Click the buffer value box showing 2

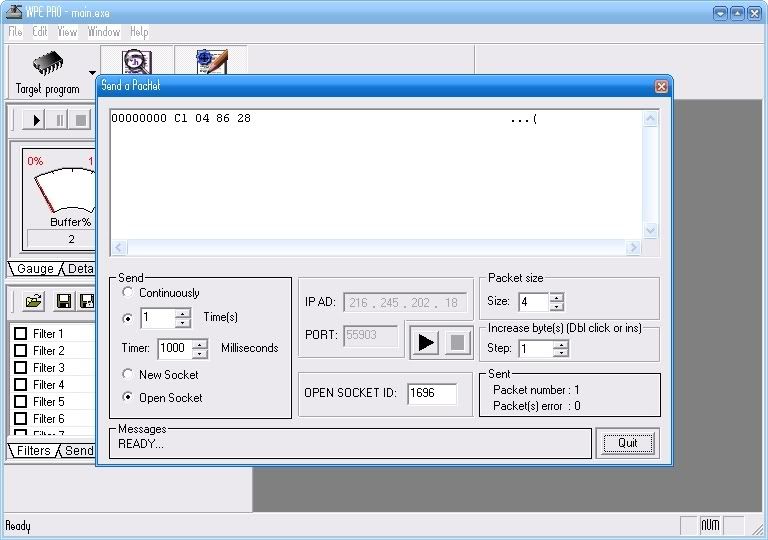(61, 239)
